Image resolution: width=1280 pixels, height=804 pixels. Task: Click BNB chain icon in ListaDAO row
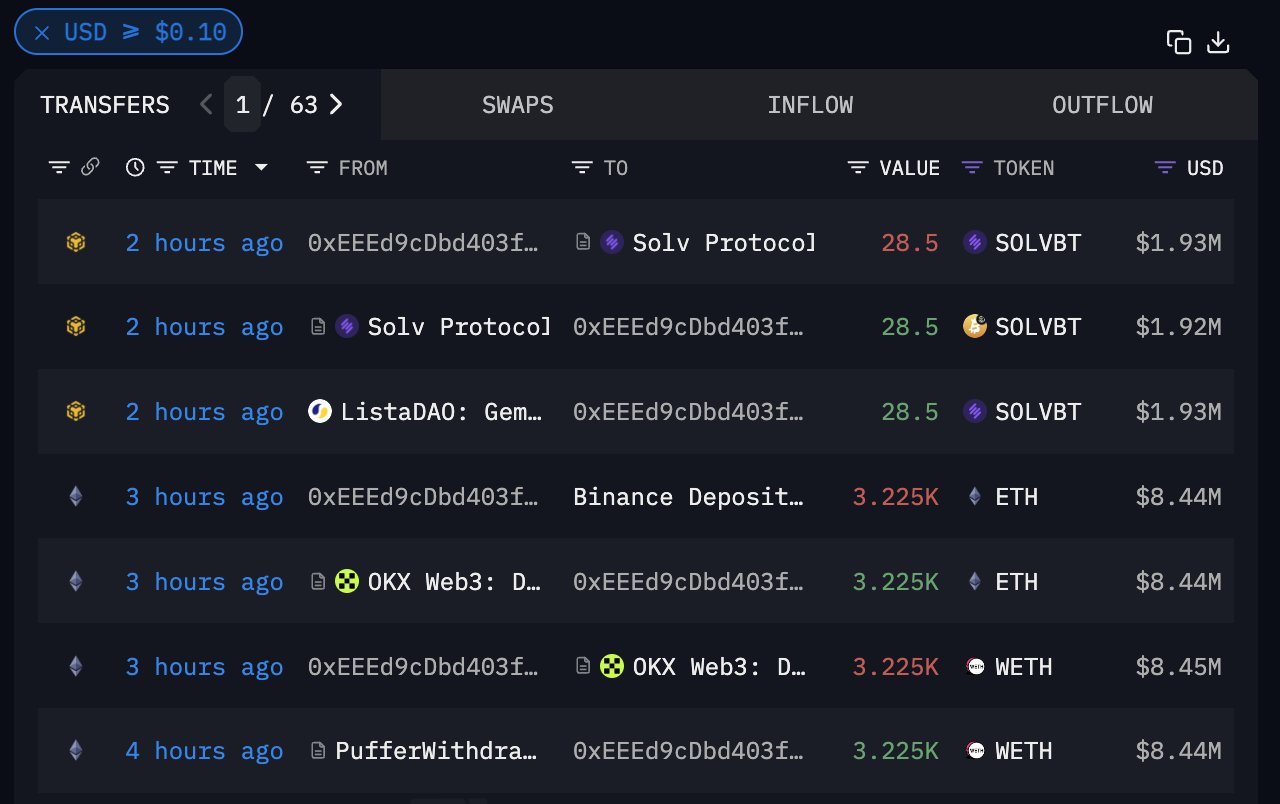[75, 412]
